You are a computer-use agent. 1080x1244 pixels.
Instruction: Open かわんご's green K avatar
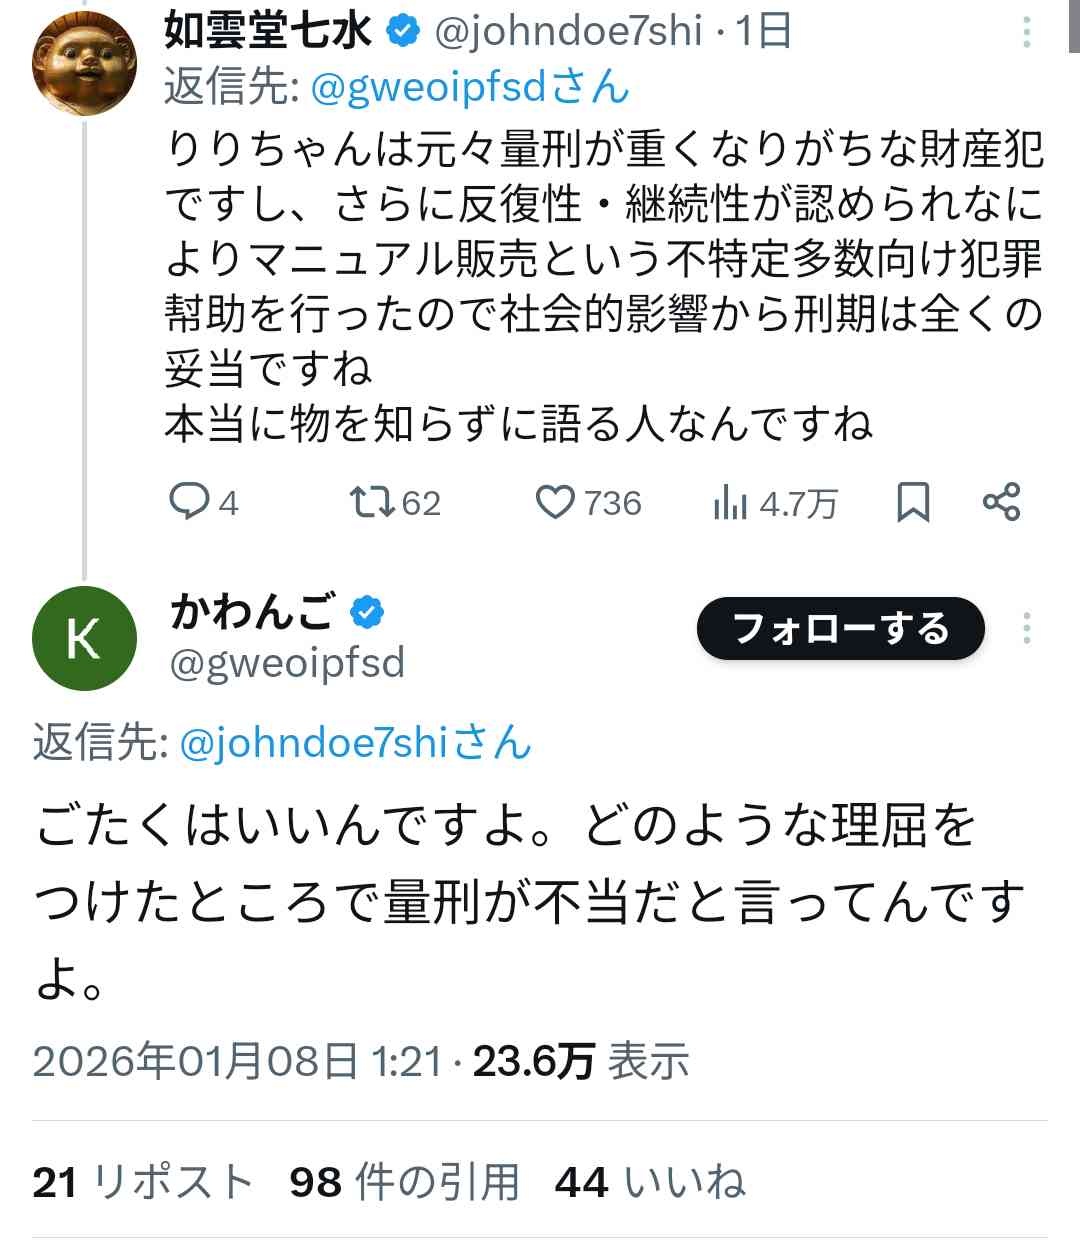84,638
